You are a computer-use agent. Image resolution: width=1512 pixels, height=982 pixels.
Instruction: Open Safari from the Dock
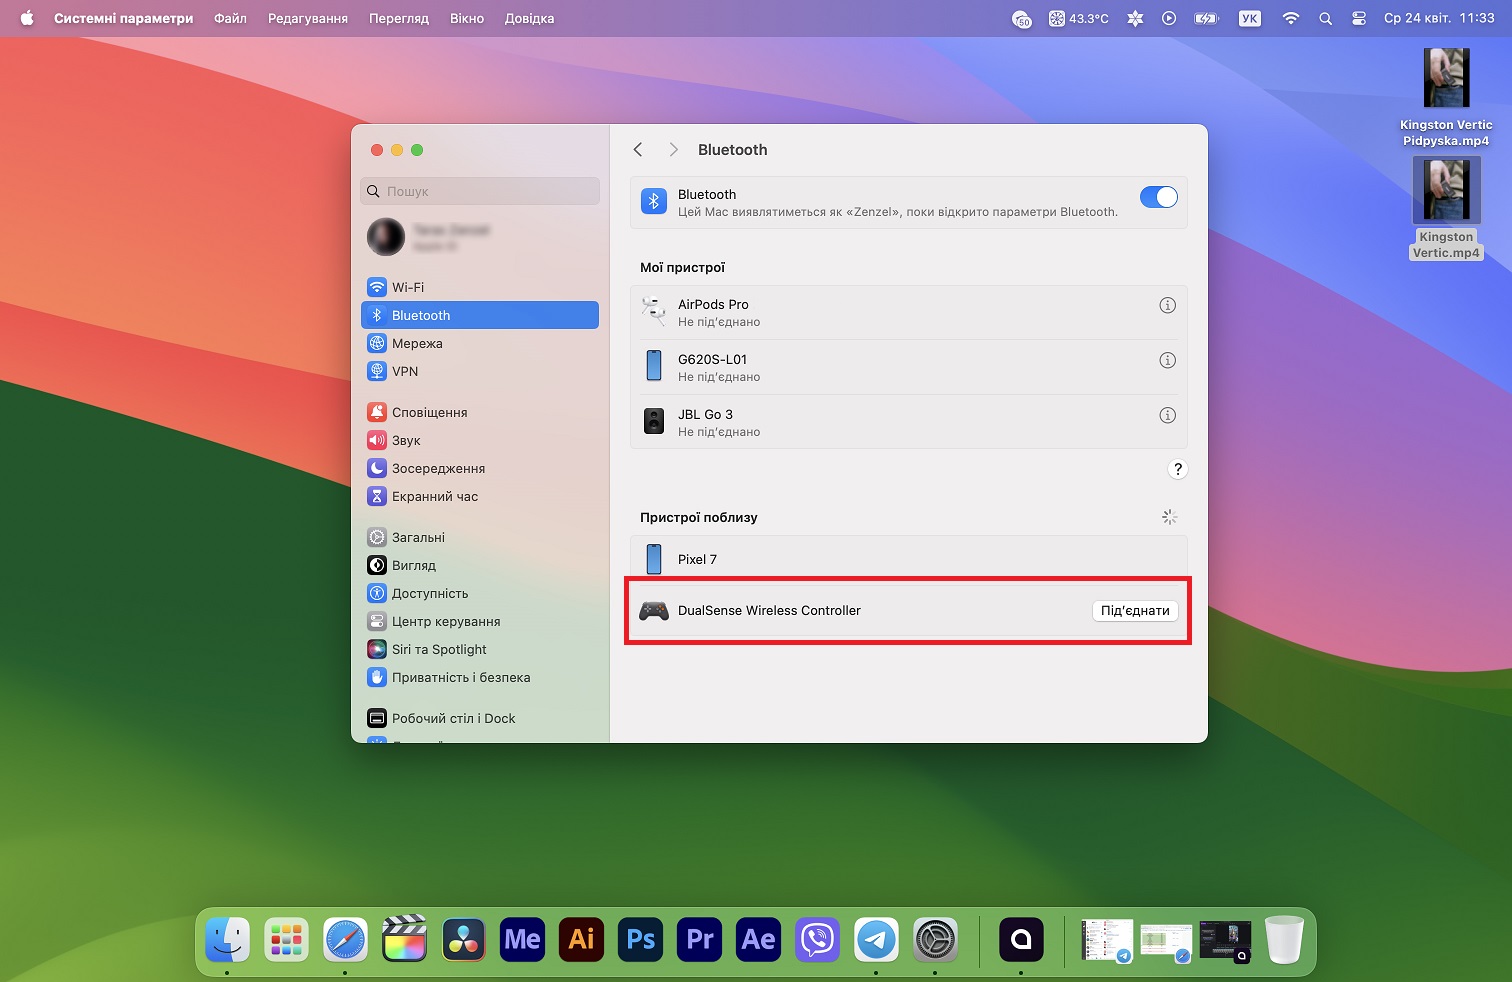345,940
